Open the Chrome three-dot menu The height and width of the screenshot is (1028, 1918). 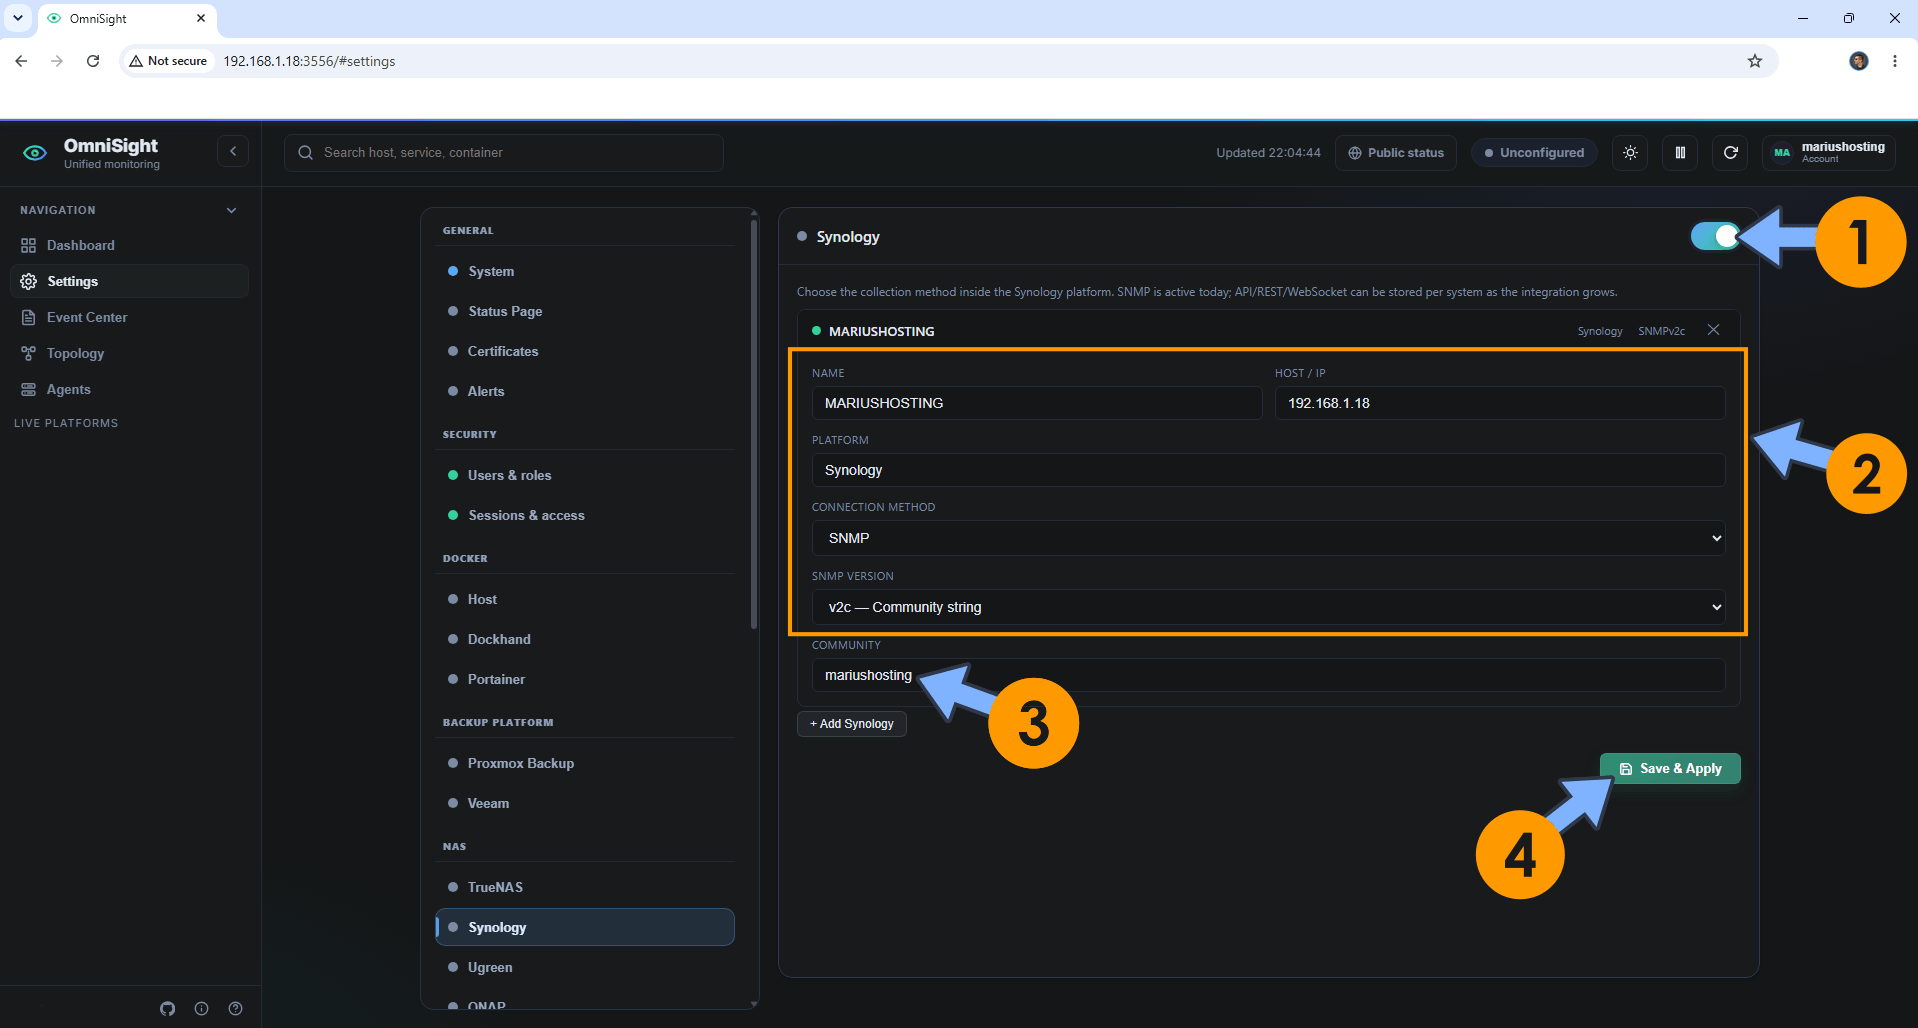point(1894,61)
